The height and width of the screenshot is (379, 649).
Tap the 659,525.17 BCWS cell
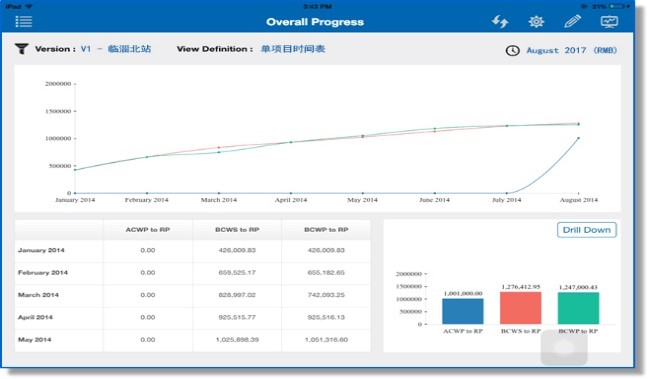click(x=237, y=273)
